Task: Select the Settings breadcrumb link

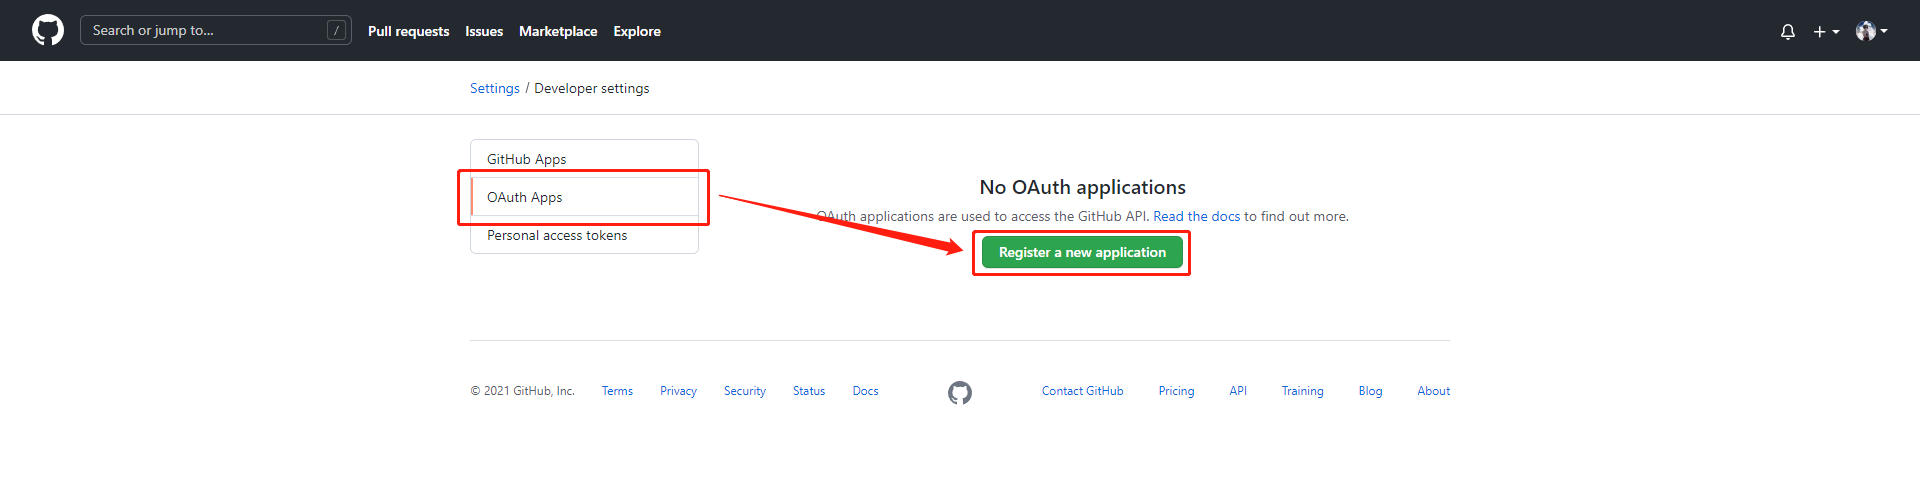Action: [495, 88]
